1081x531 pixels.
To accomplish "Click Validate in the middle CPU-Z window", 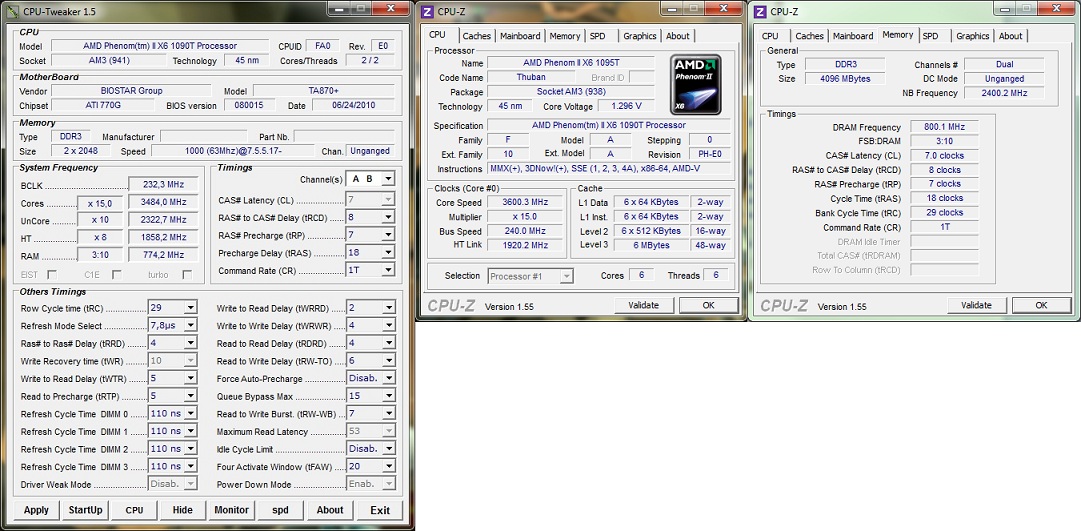I will click(x=644, y=305).
